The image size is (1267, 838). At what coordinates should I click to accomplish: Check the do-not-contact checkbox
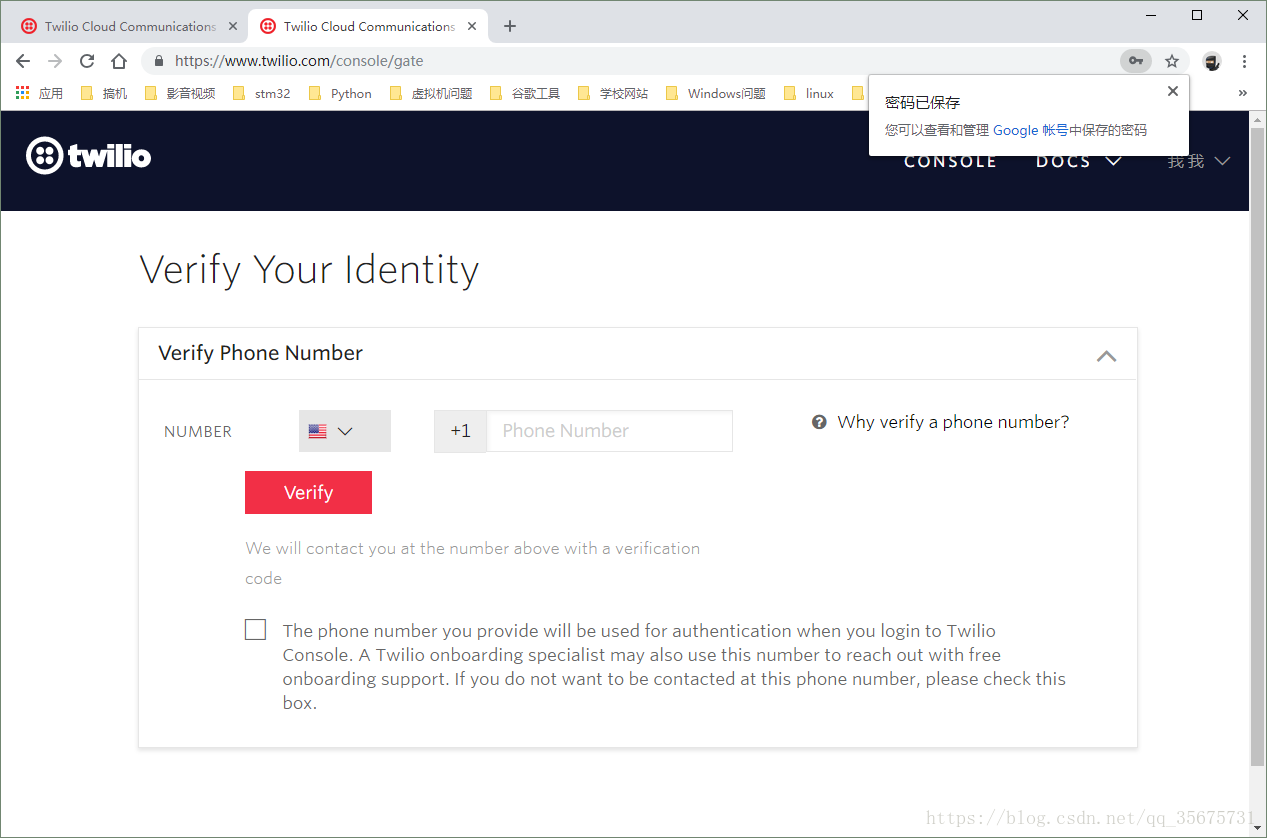(256, 630)
